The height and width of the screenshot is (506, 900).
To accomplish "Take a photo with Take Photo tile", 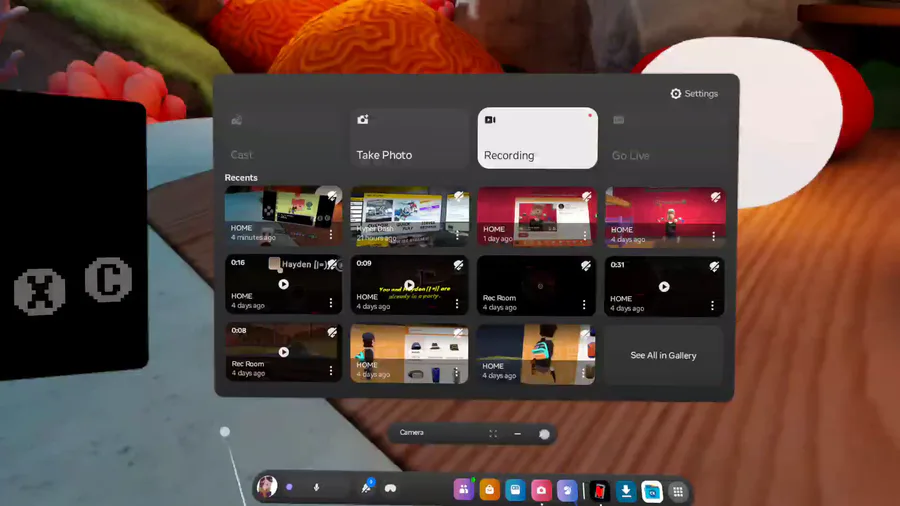I will click(410, 138).
